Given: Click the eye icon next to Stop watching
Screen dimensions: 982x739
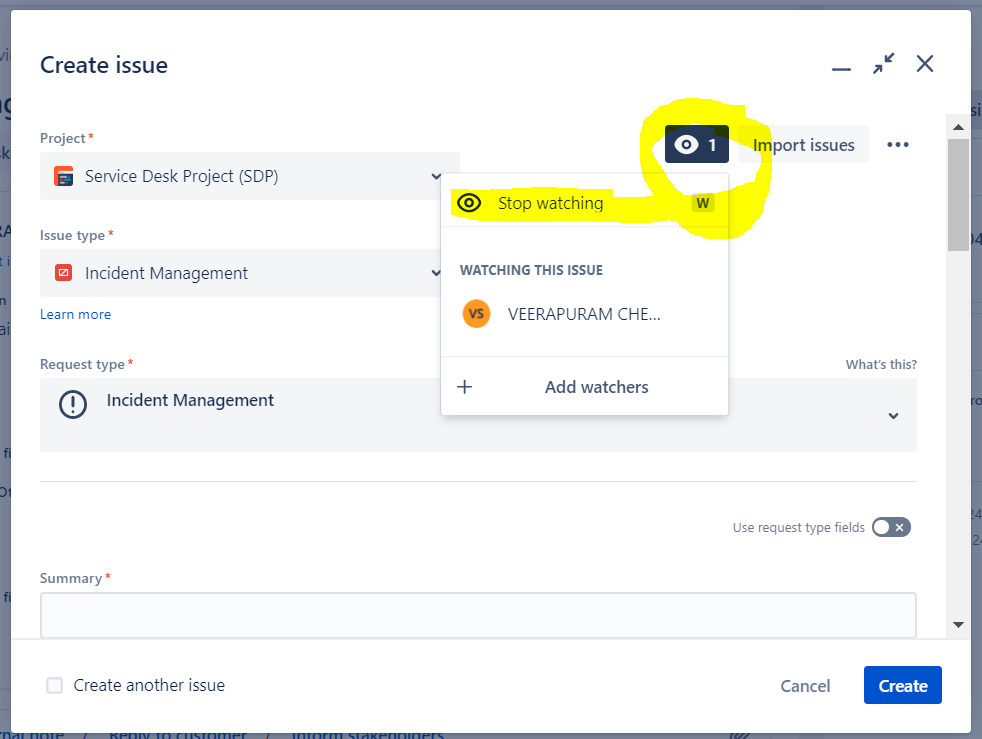Looking at the screenshot, I should point(468,203).
